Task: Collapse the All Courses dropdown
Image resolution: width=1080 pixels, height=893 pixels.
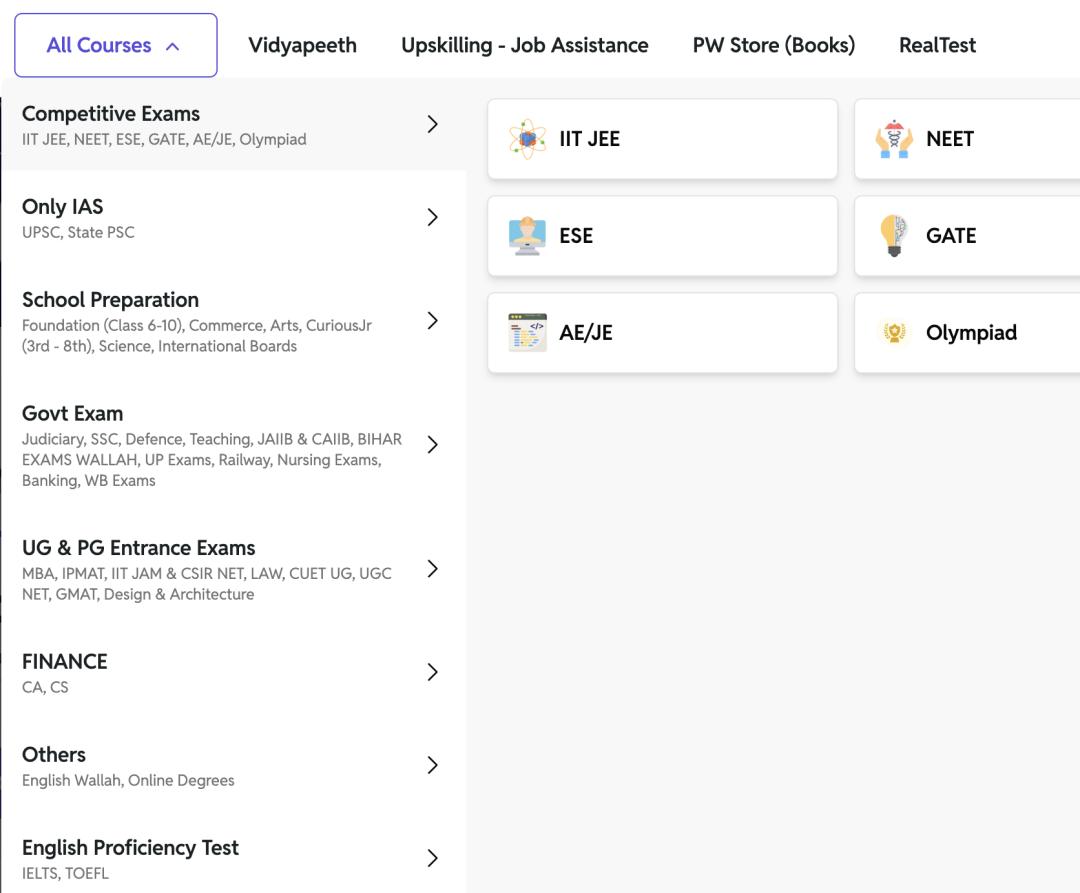Action: point(115,45)
